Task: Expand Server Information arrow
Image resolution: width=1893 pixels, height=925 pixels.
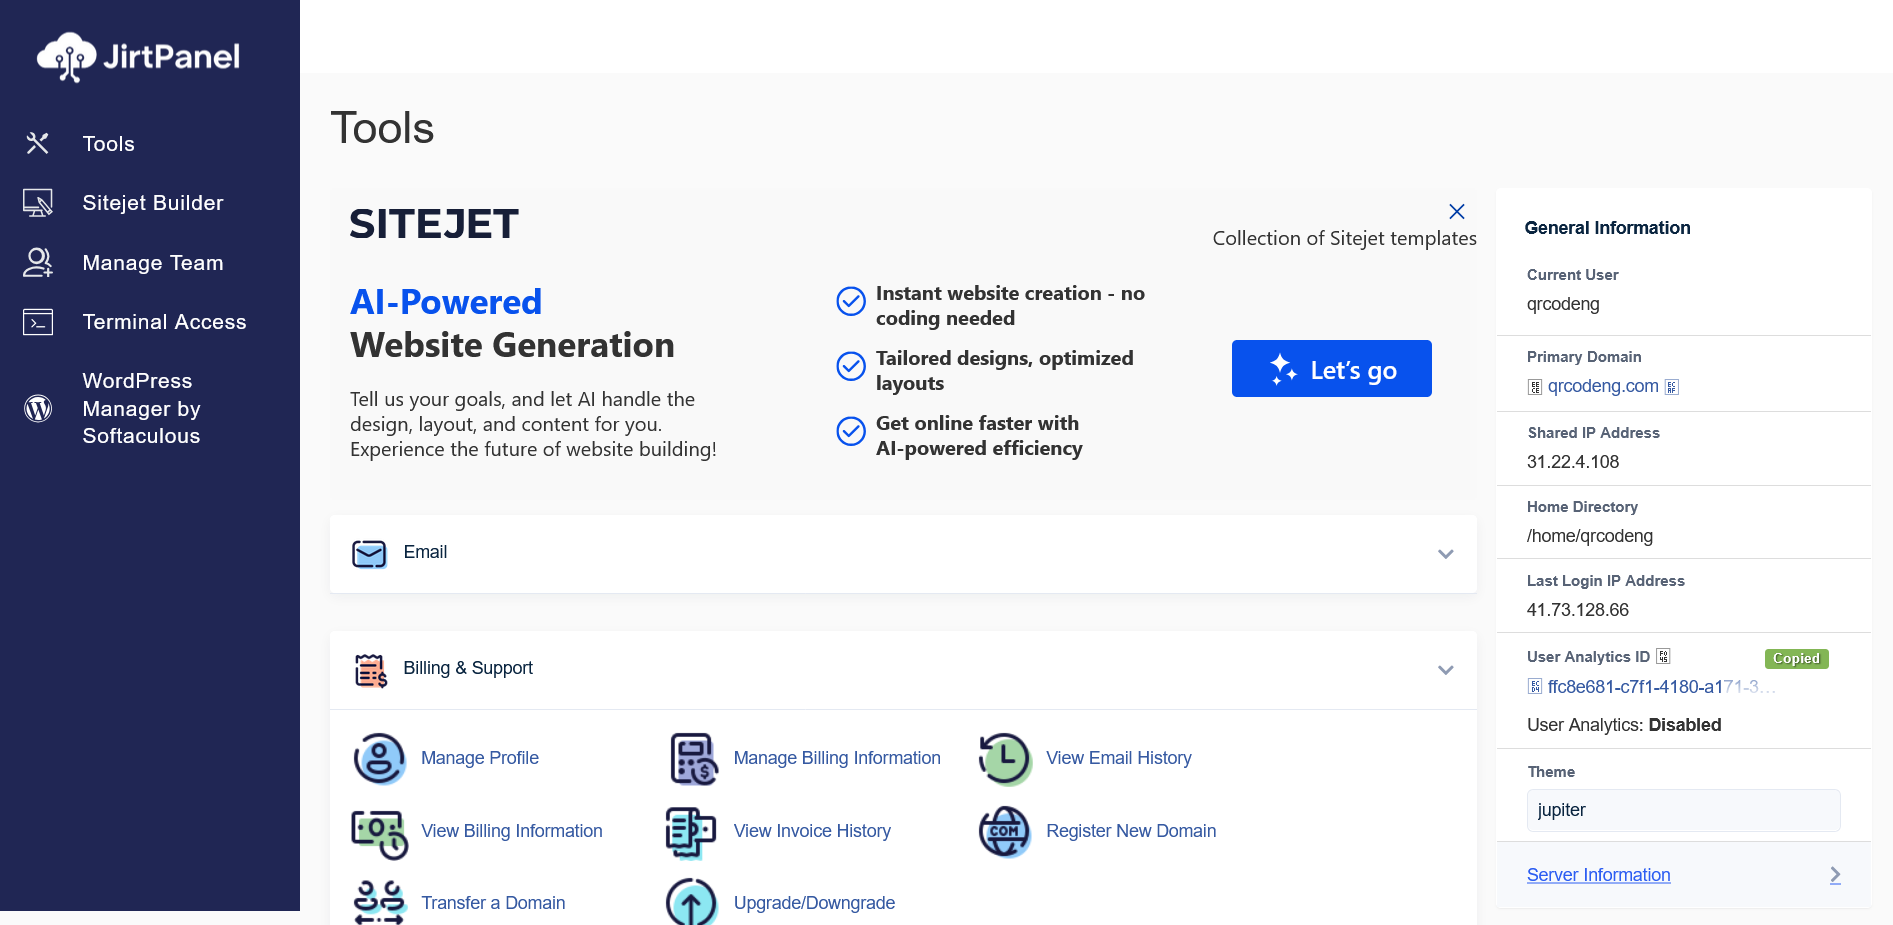Action: coord(1834,875)
